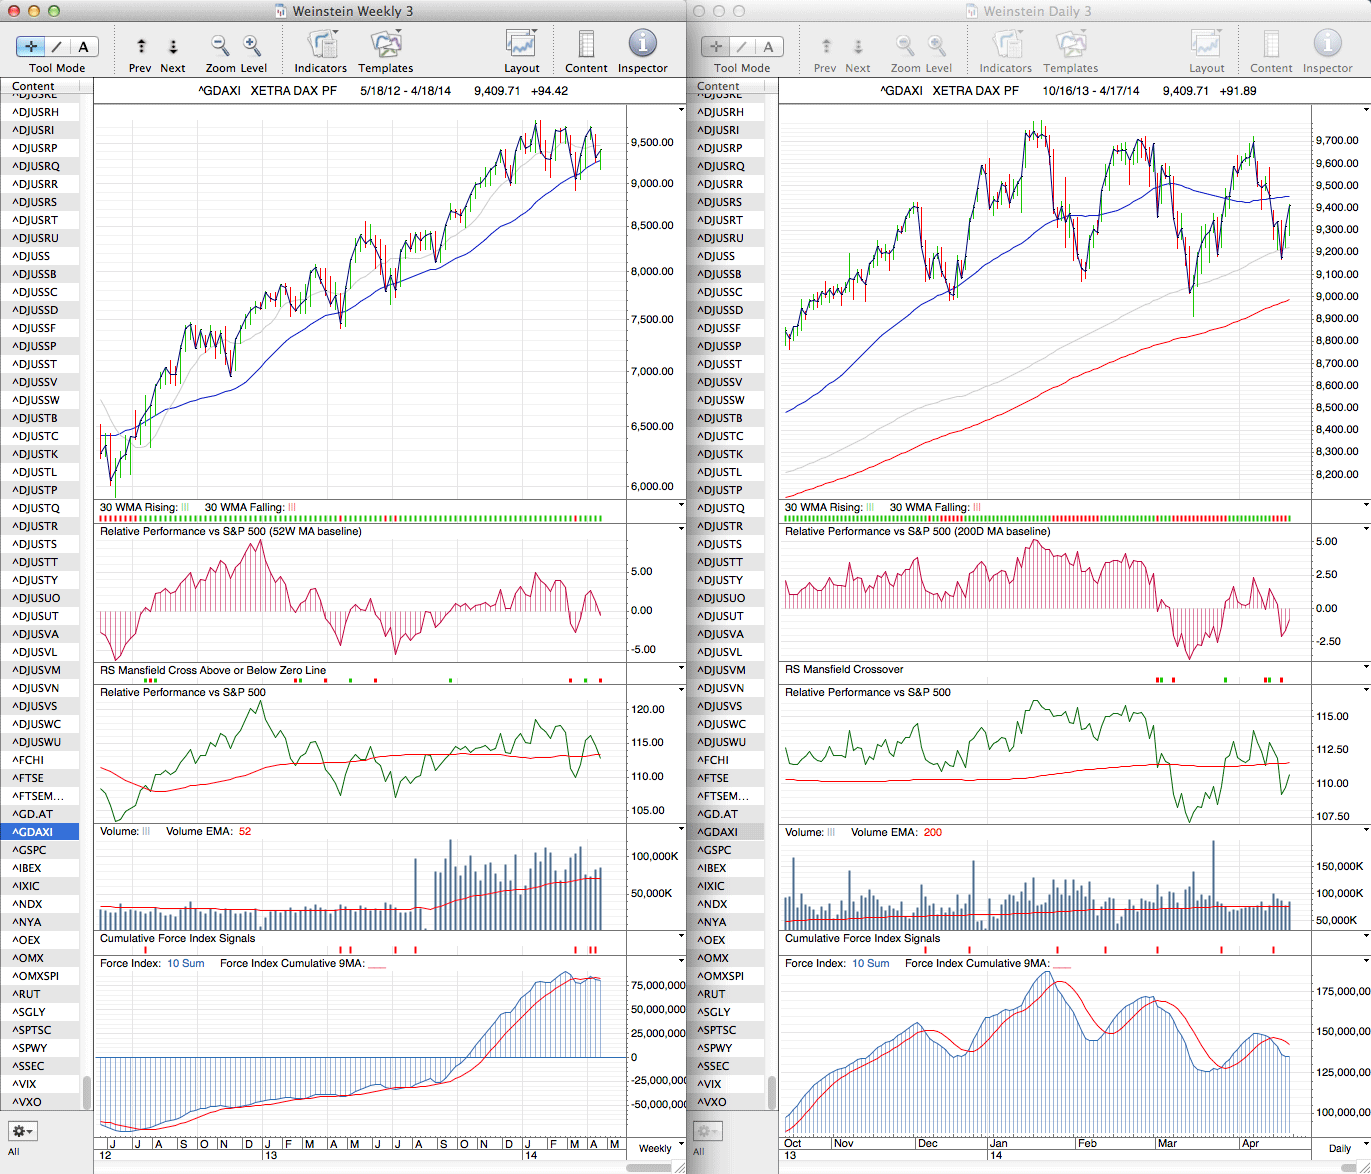This screenshot has height=1174, width=1371.
Task: Select ^GSPC in the left symbol list
Action: (x=29, y=850)
